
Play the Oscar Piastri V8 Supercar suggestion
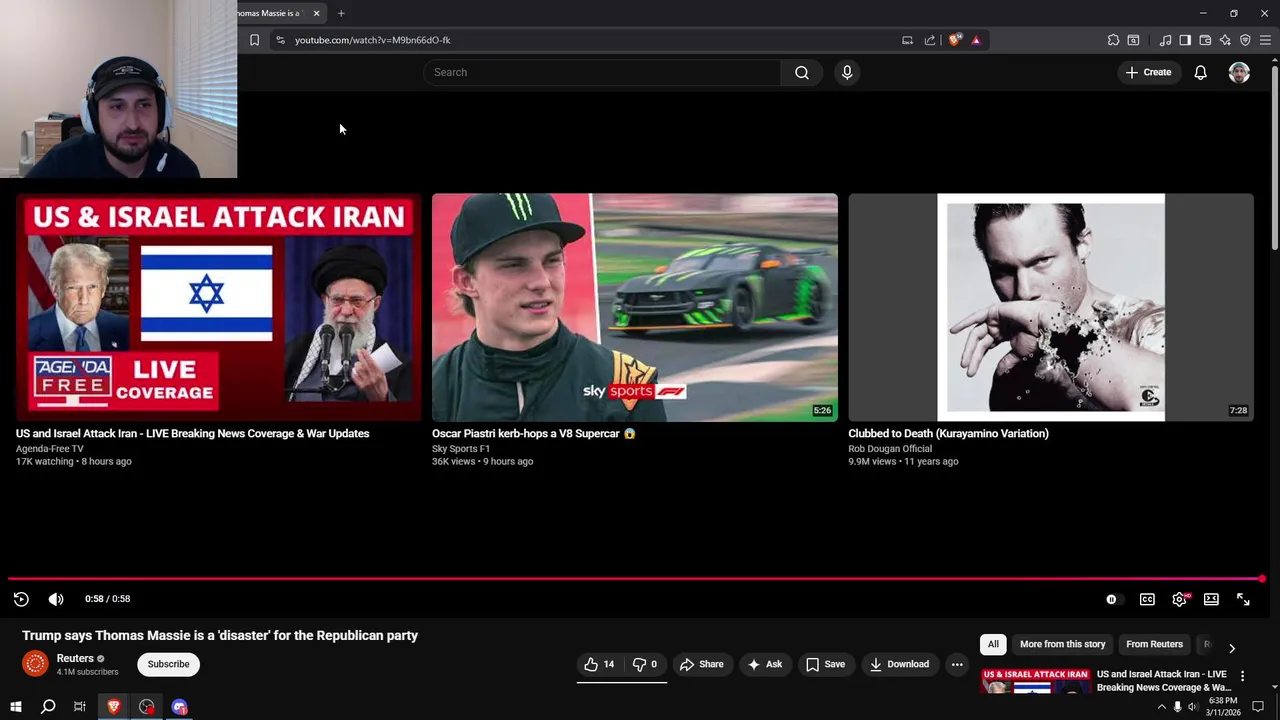coord(635,307)
